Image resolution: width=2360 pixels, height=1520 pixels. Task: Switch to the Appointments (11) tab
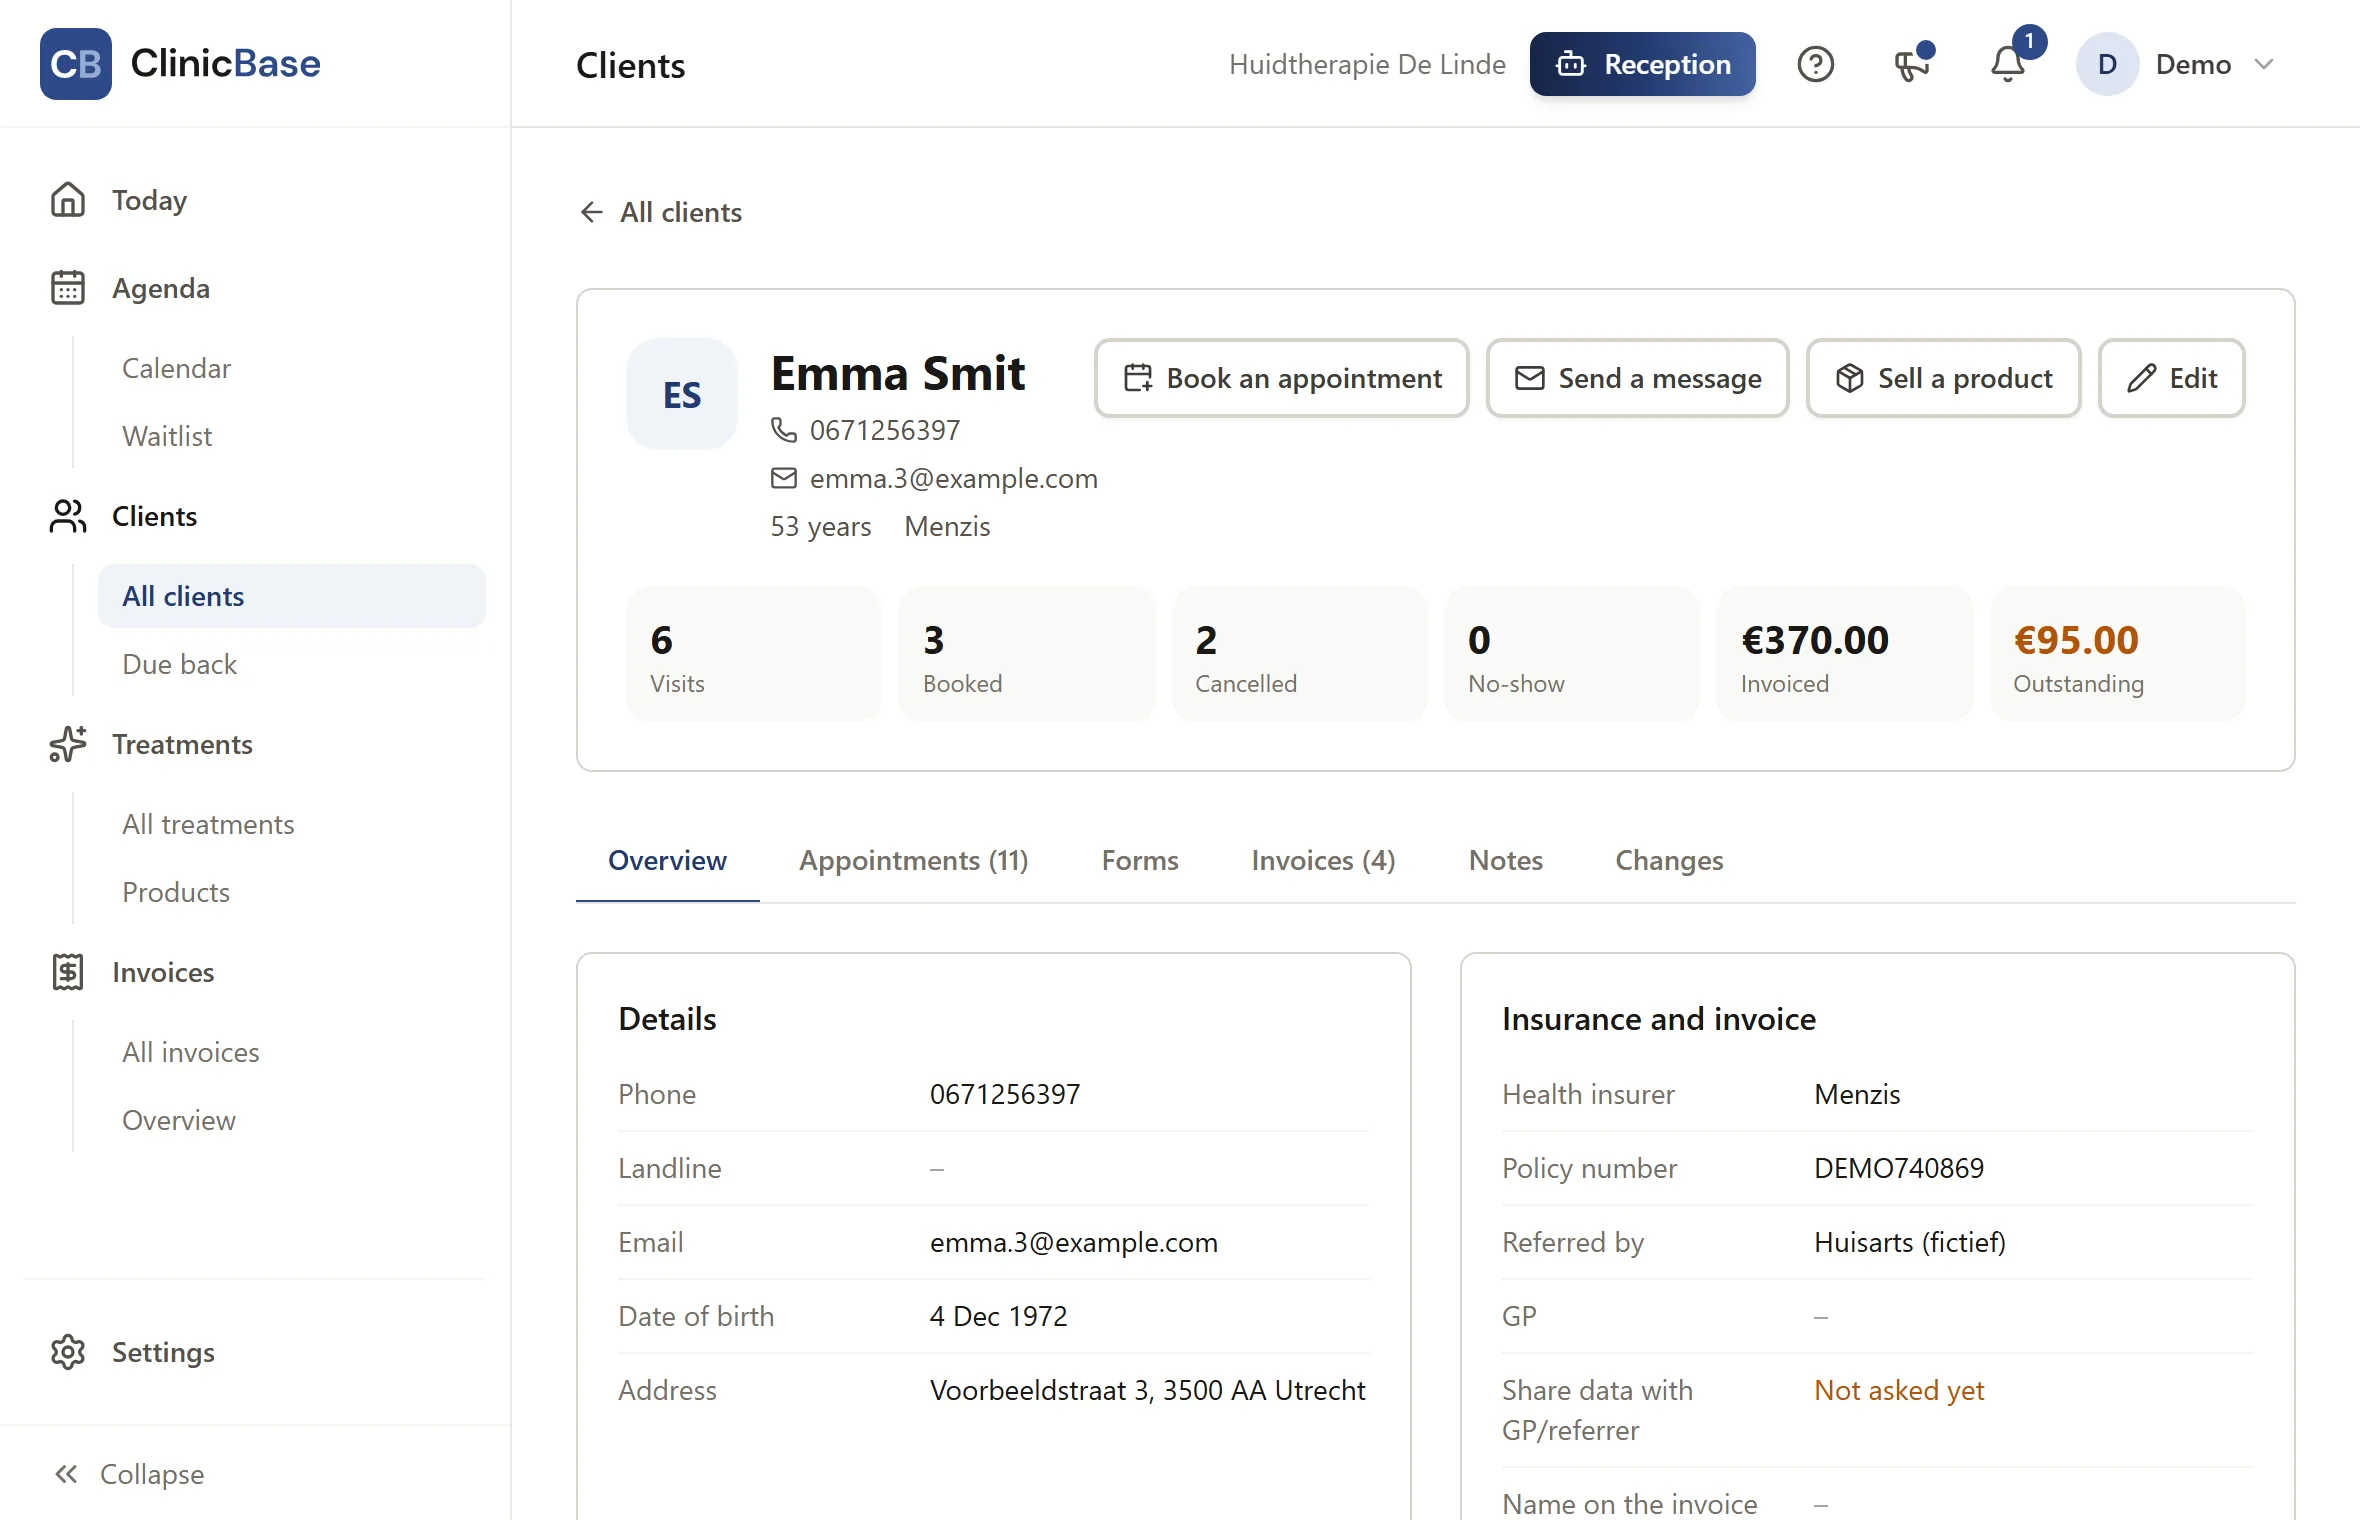(914, 860)
